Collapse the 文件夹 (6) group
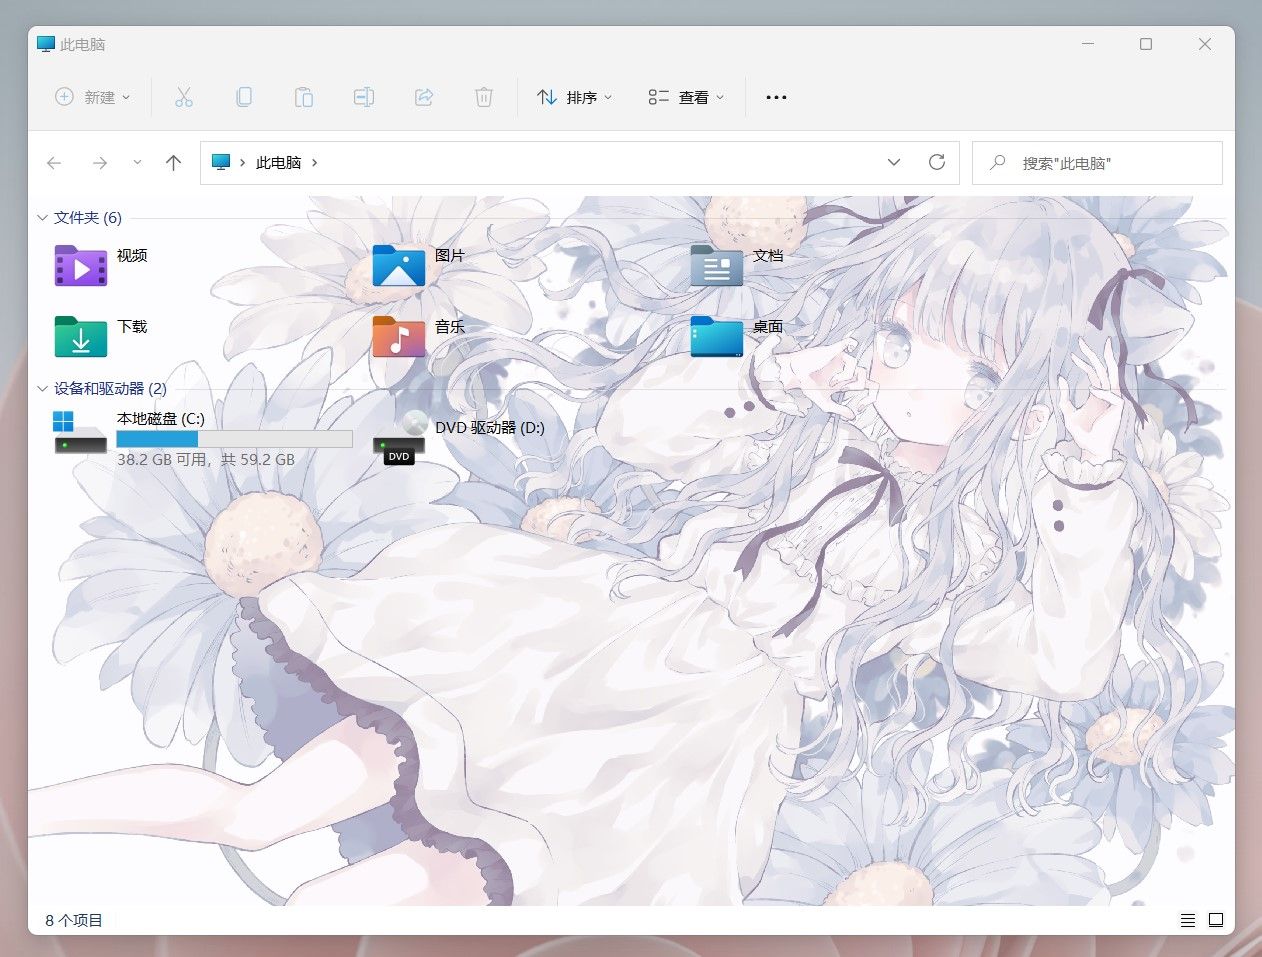This screenshot has width=1262, height=957. tap(42, 218)
